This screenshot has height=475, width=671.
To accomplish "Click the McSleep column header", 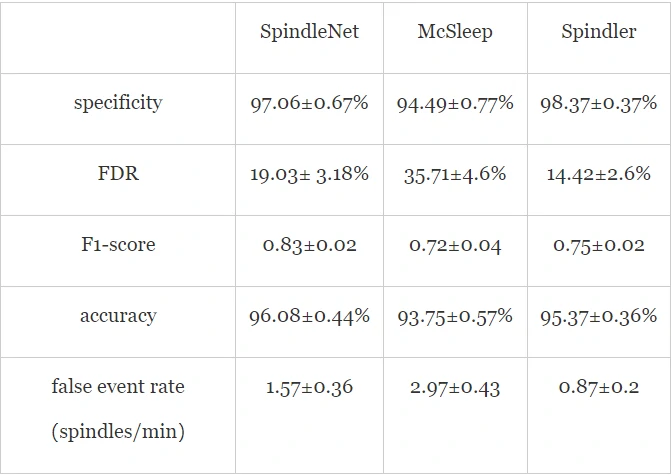I will point(455,32).
